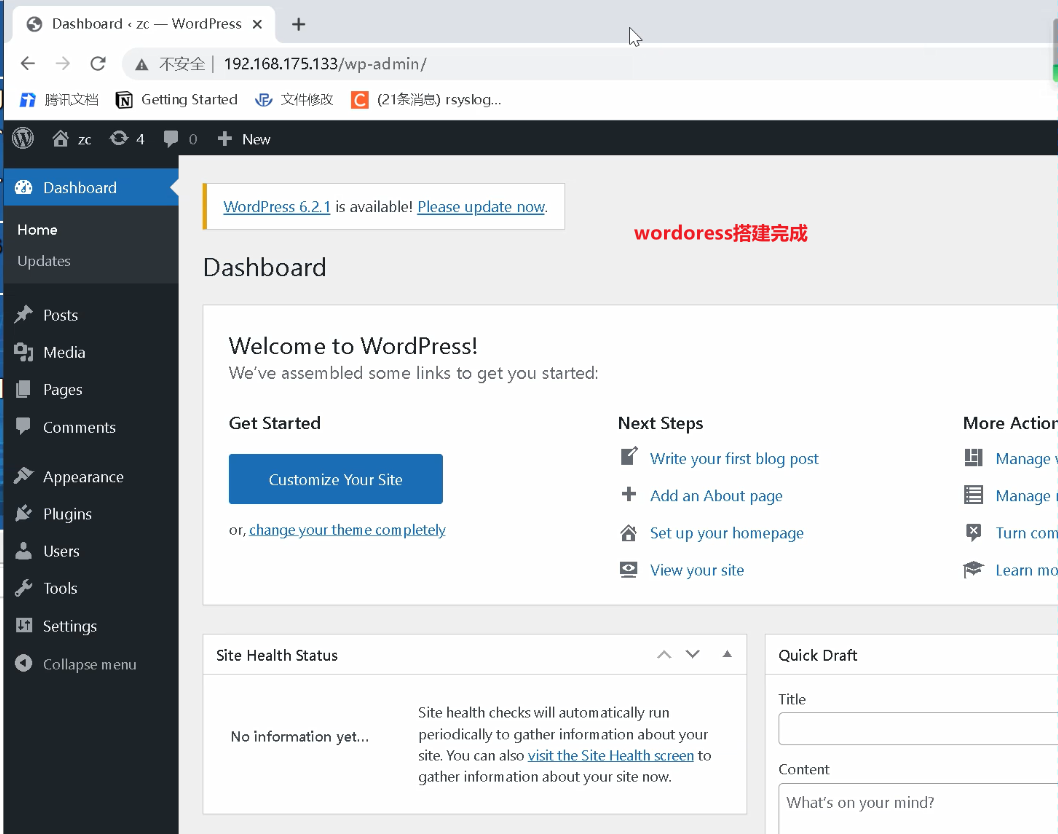Image resolution: width=1058 pixels, height=834 pixels.
Task: Open the Getting Started bookmark
Action: click(x=177, y=100)
